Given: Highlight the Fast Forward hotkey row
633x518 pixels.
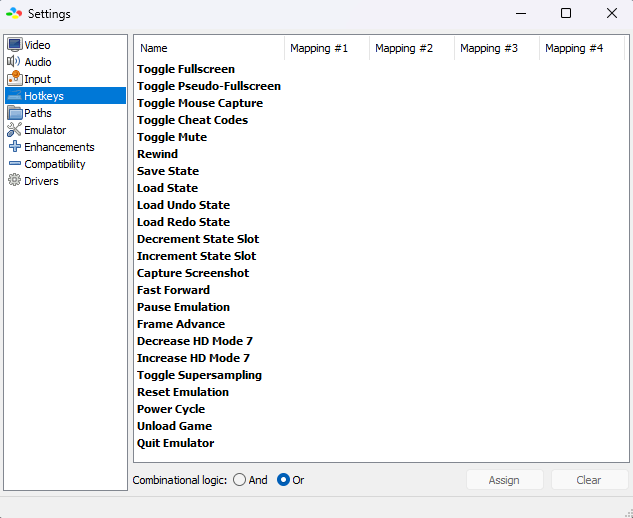Looking at the screenshot, I should pyautogui.click(x=173, y=290).
